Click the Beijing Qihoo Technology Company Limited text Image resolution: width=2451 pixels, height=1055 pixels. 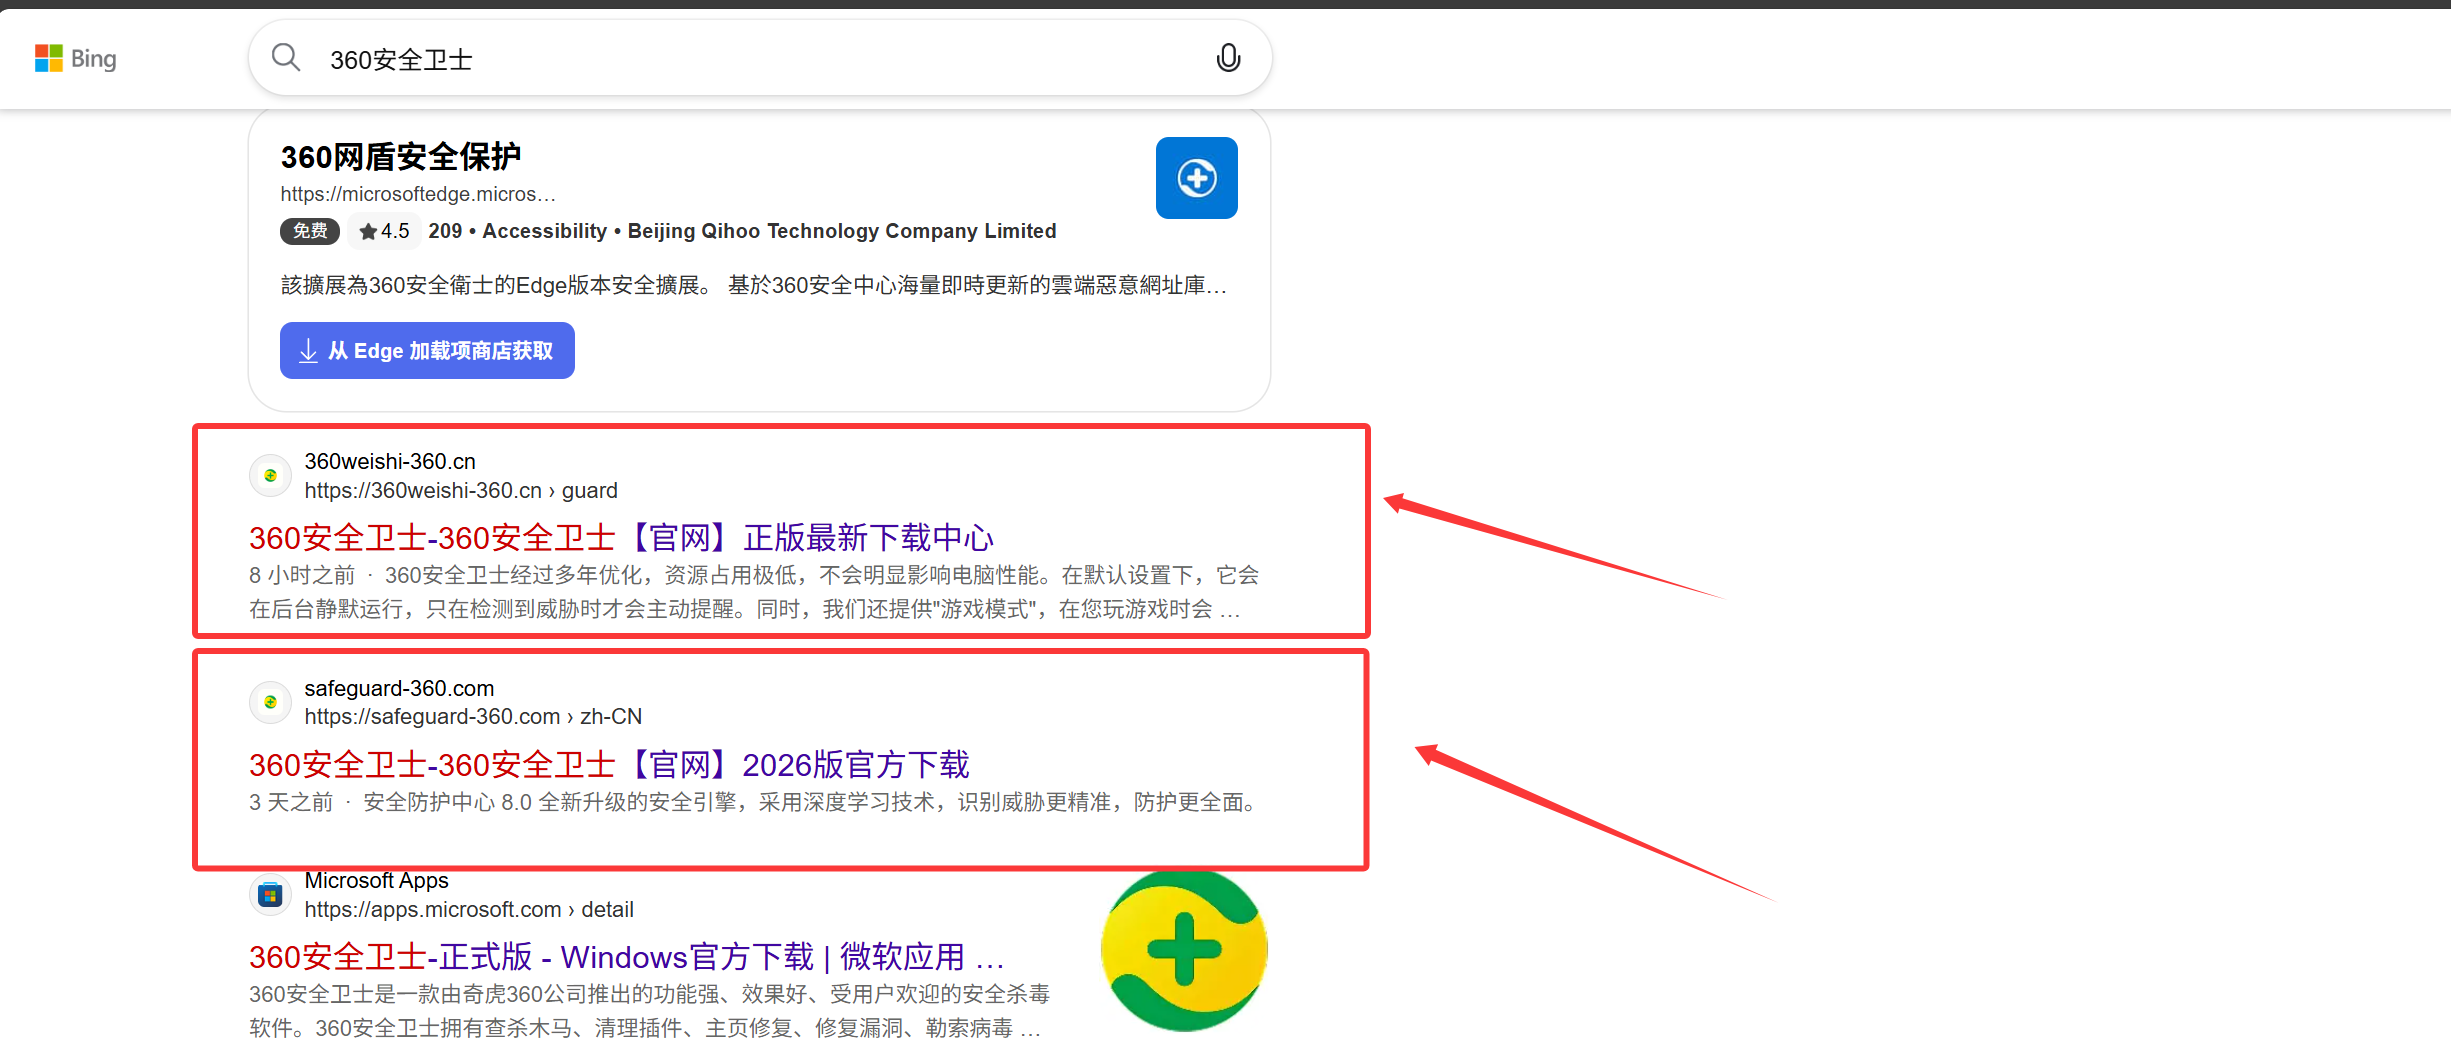pos(842,231)
